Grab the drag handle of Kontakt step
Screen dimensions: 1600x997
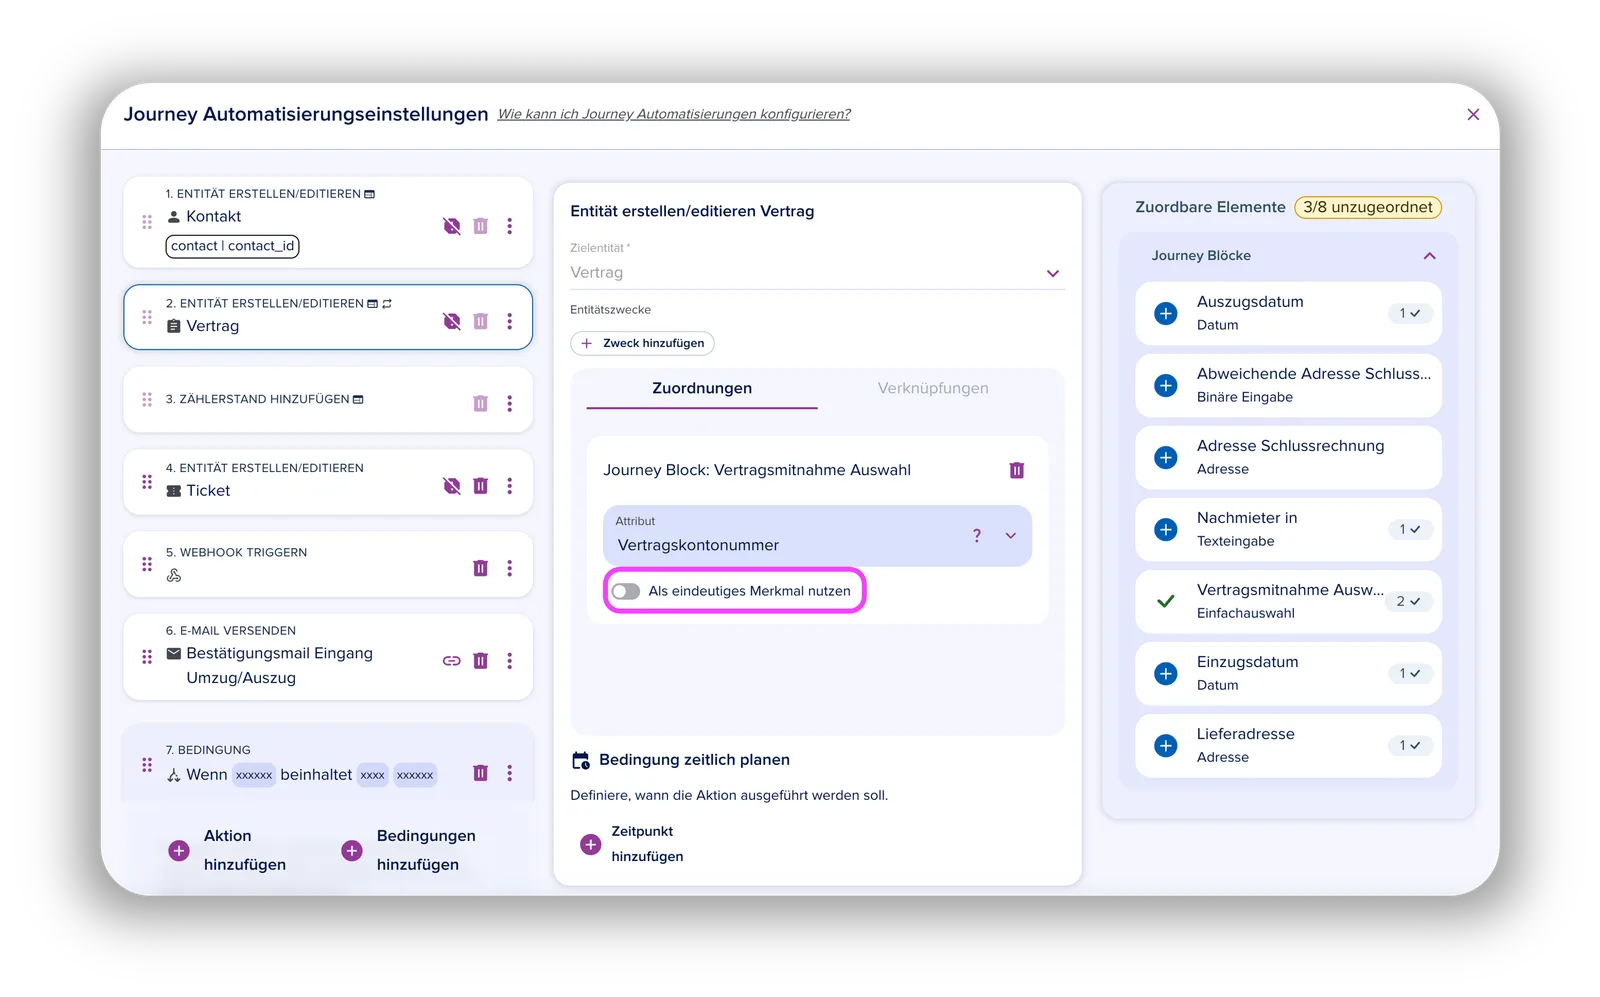[x=147, y=222]
